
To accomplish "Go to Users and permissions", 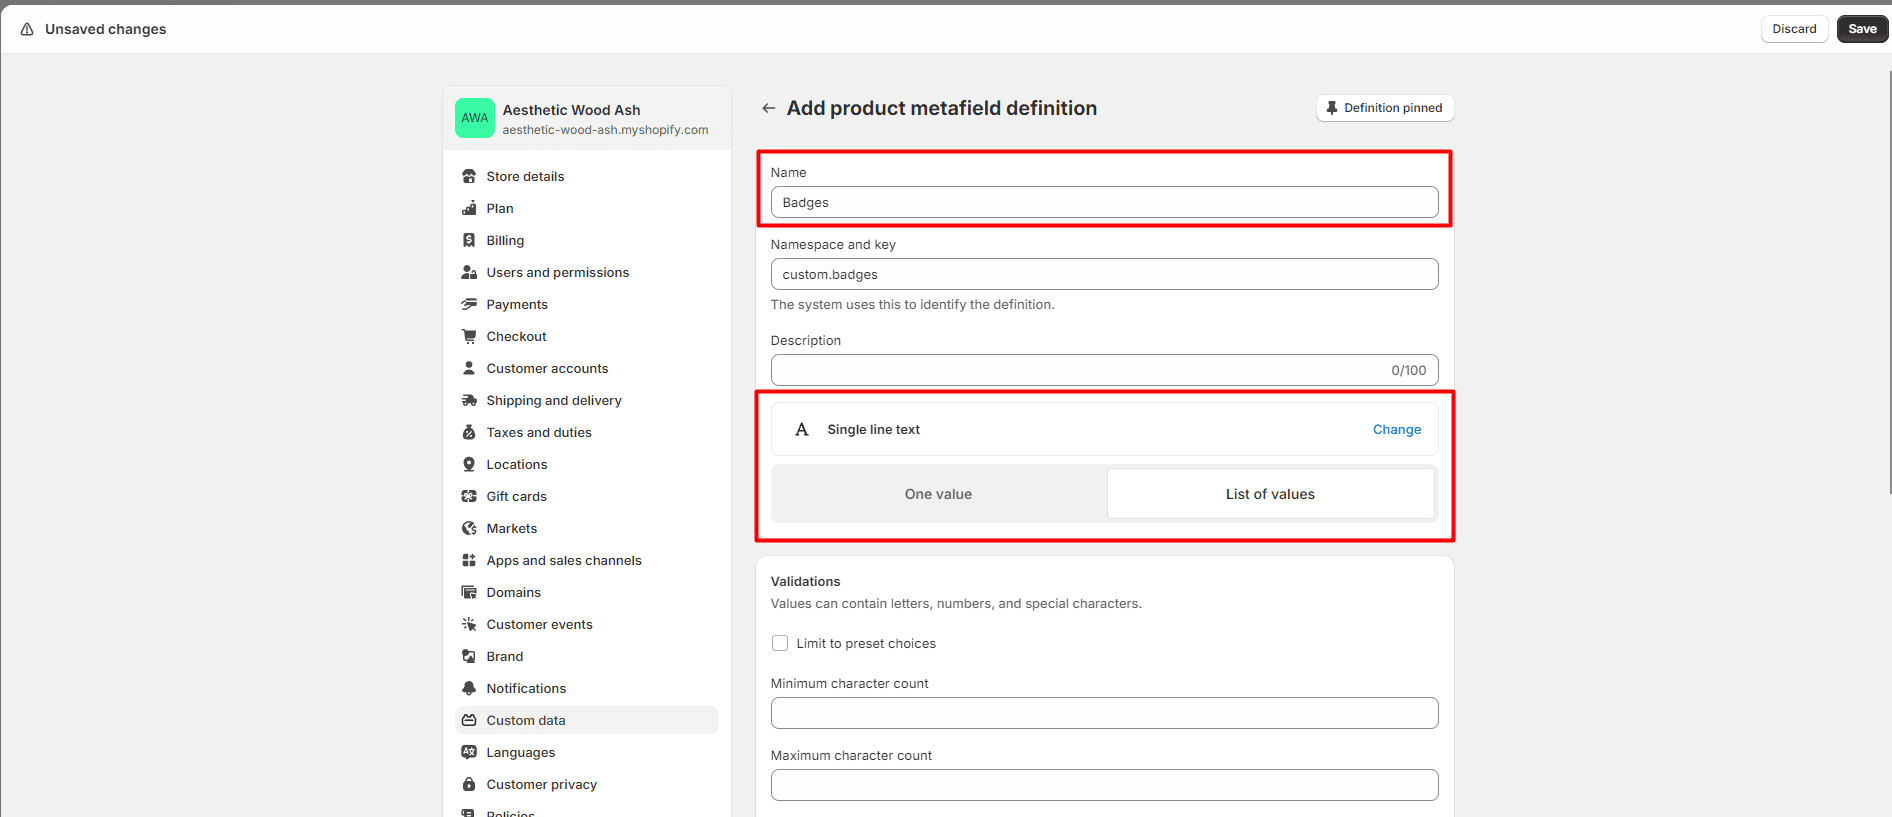I will pos(557,272).
